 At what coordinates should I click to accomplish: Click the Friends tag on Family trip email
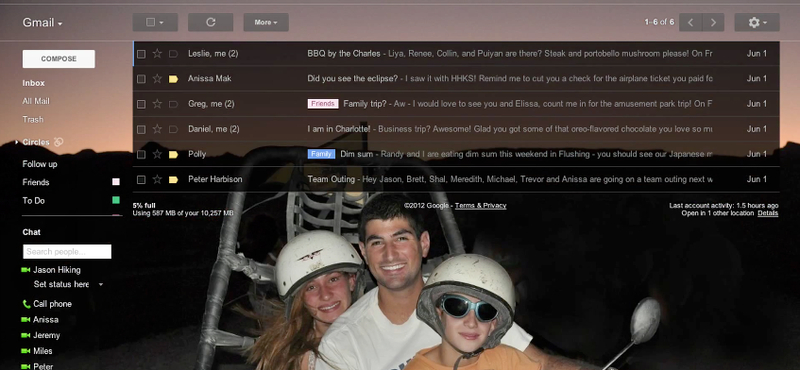click(323, 104)
